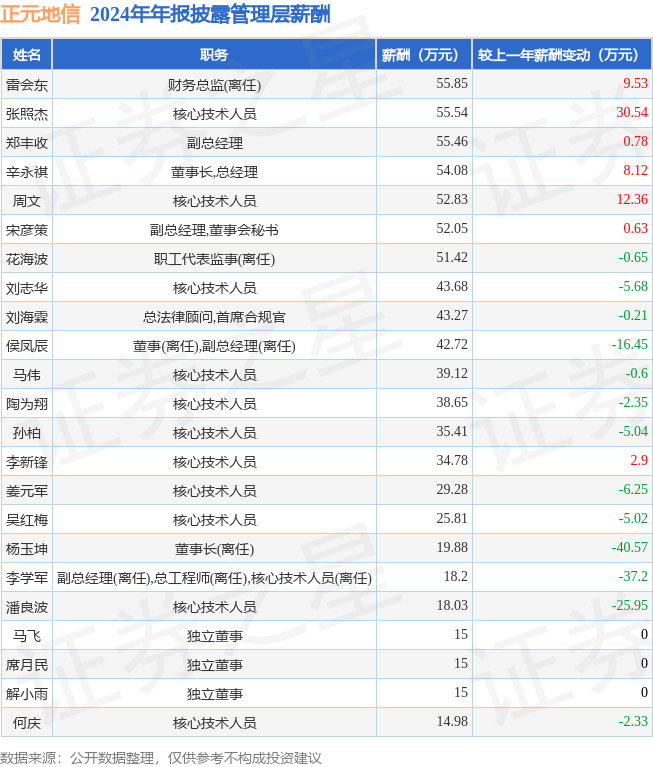653x767 pixels.
Task: Select the name 雷会东
Action: pos(27,85)
